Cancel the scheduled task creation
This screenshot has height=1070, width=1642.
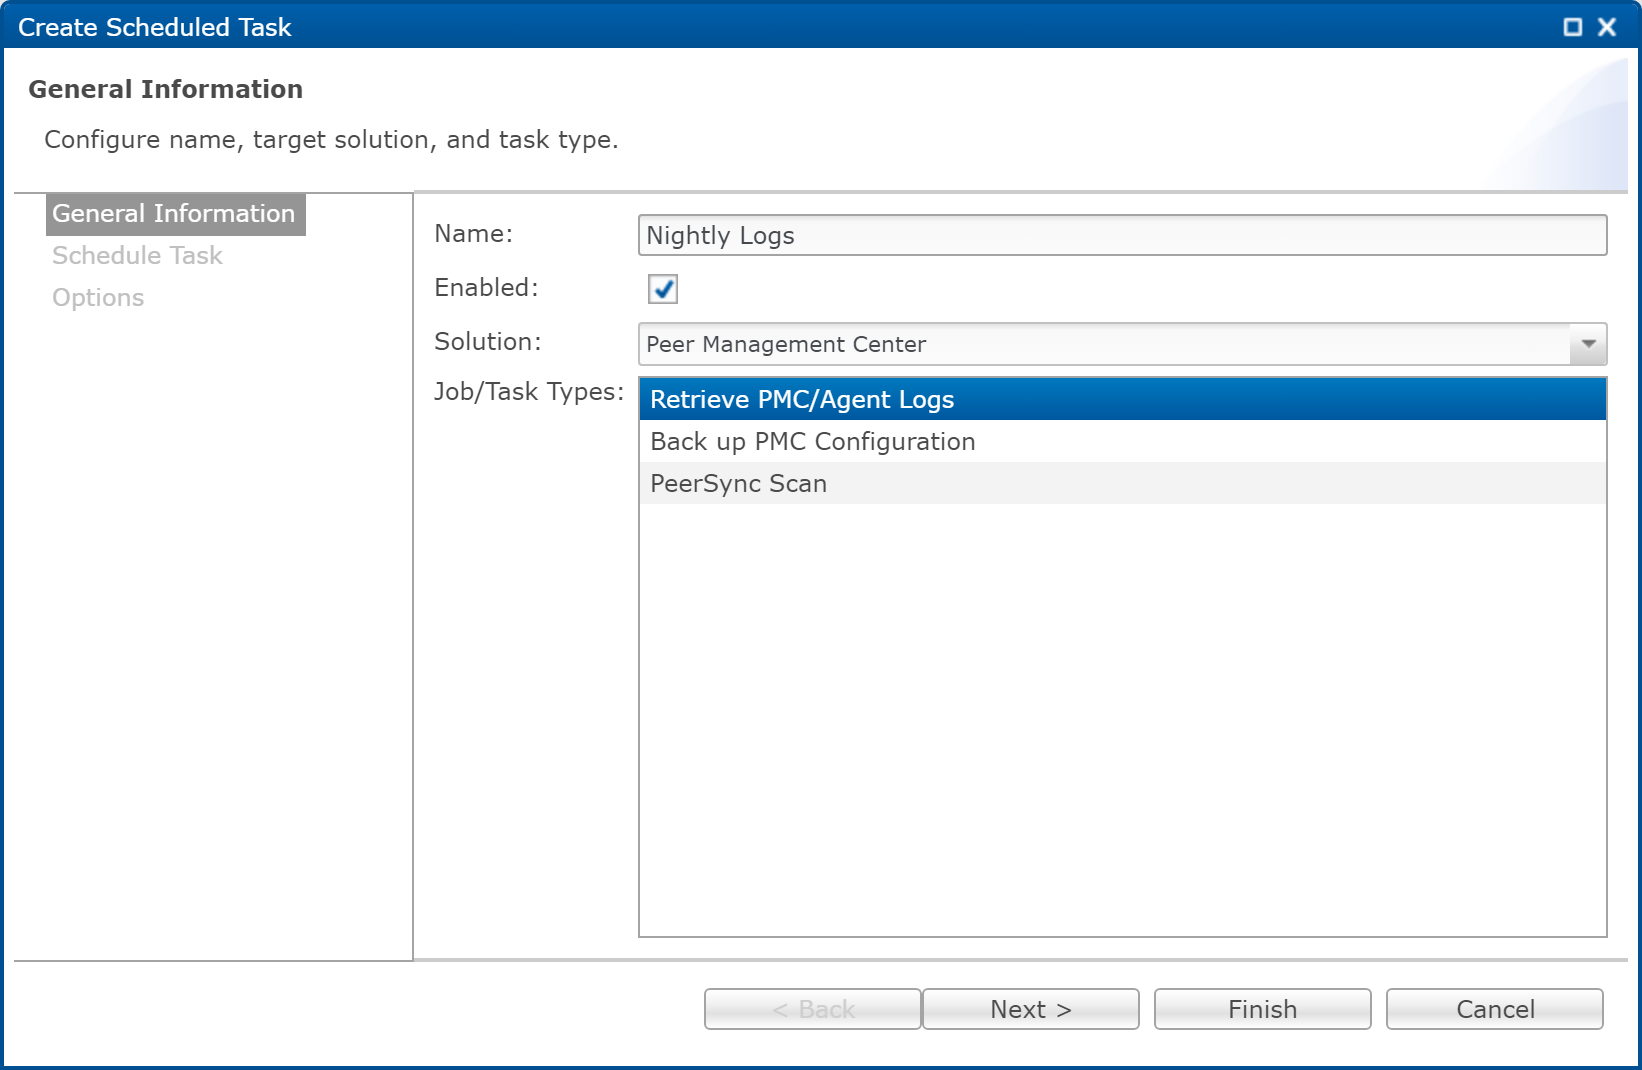(x=1493, y=1008)
